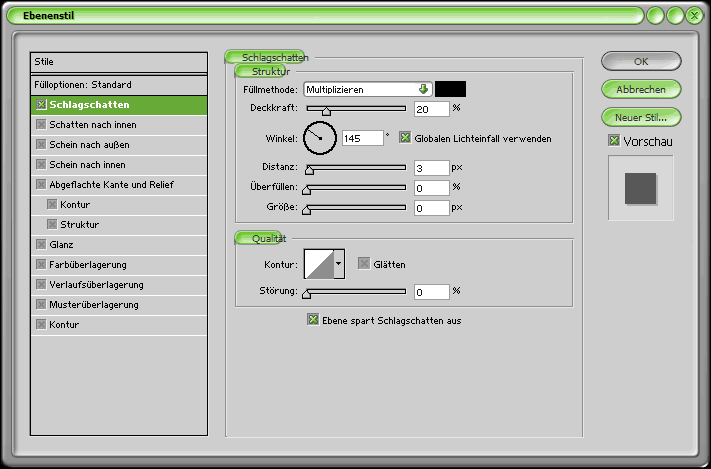Open the Füllmethode Multiplizieren dropdown

368,89
